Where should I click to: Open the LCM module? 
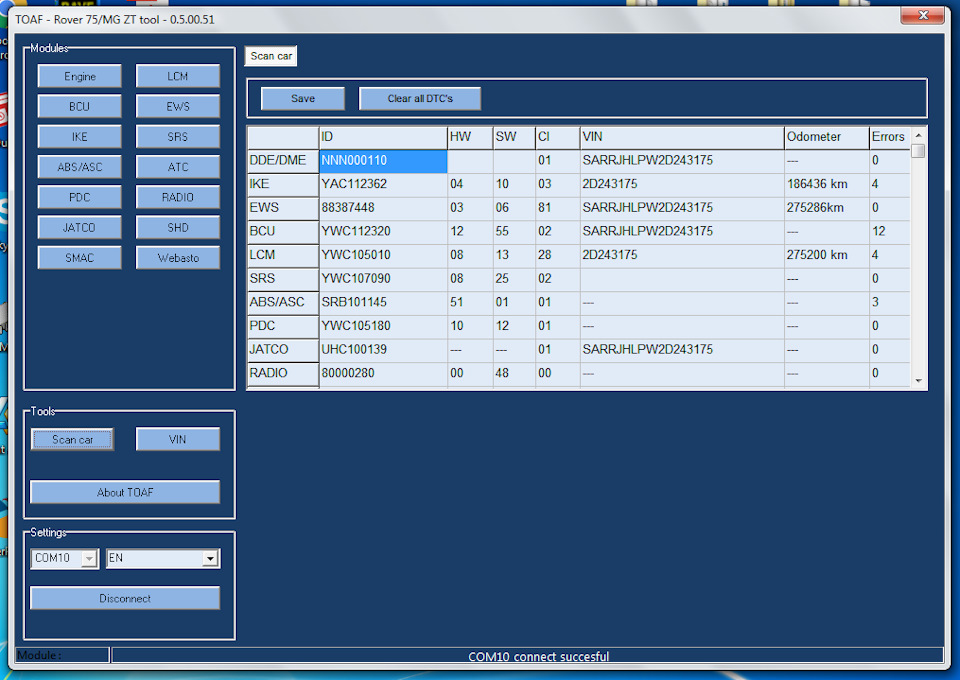(178, 77)
